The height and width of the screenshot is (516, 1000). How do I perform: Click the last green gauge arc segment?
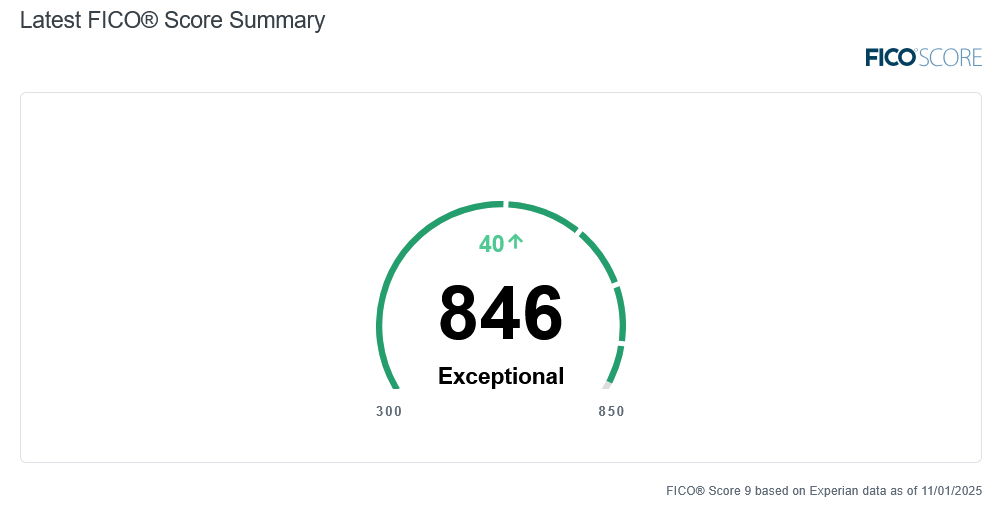pos(615,364)
